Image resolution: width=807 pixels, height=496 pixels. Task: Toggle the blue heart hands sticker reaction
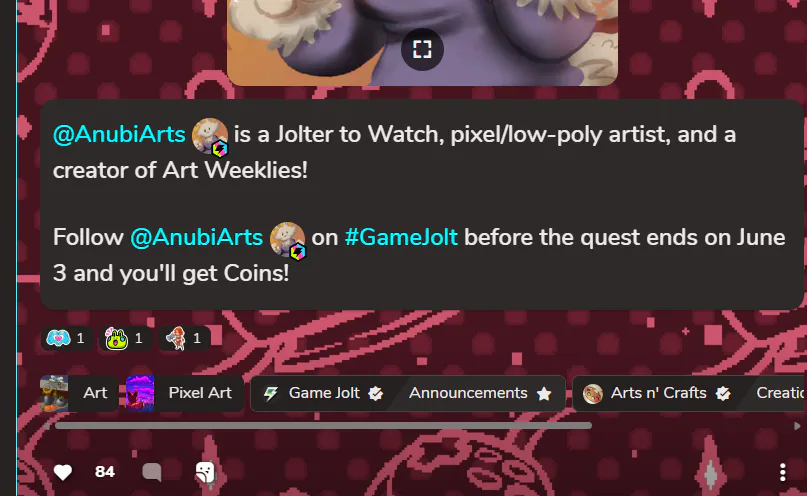tap(67, 339)
